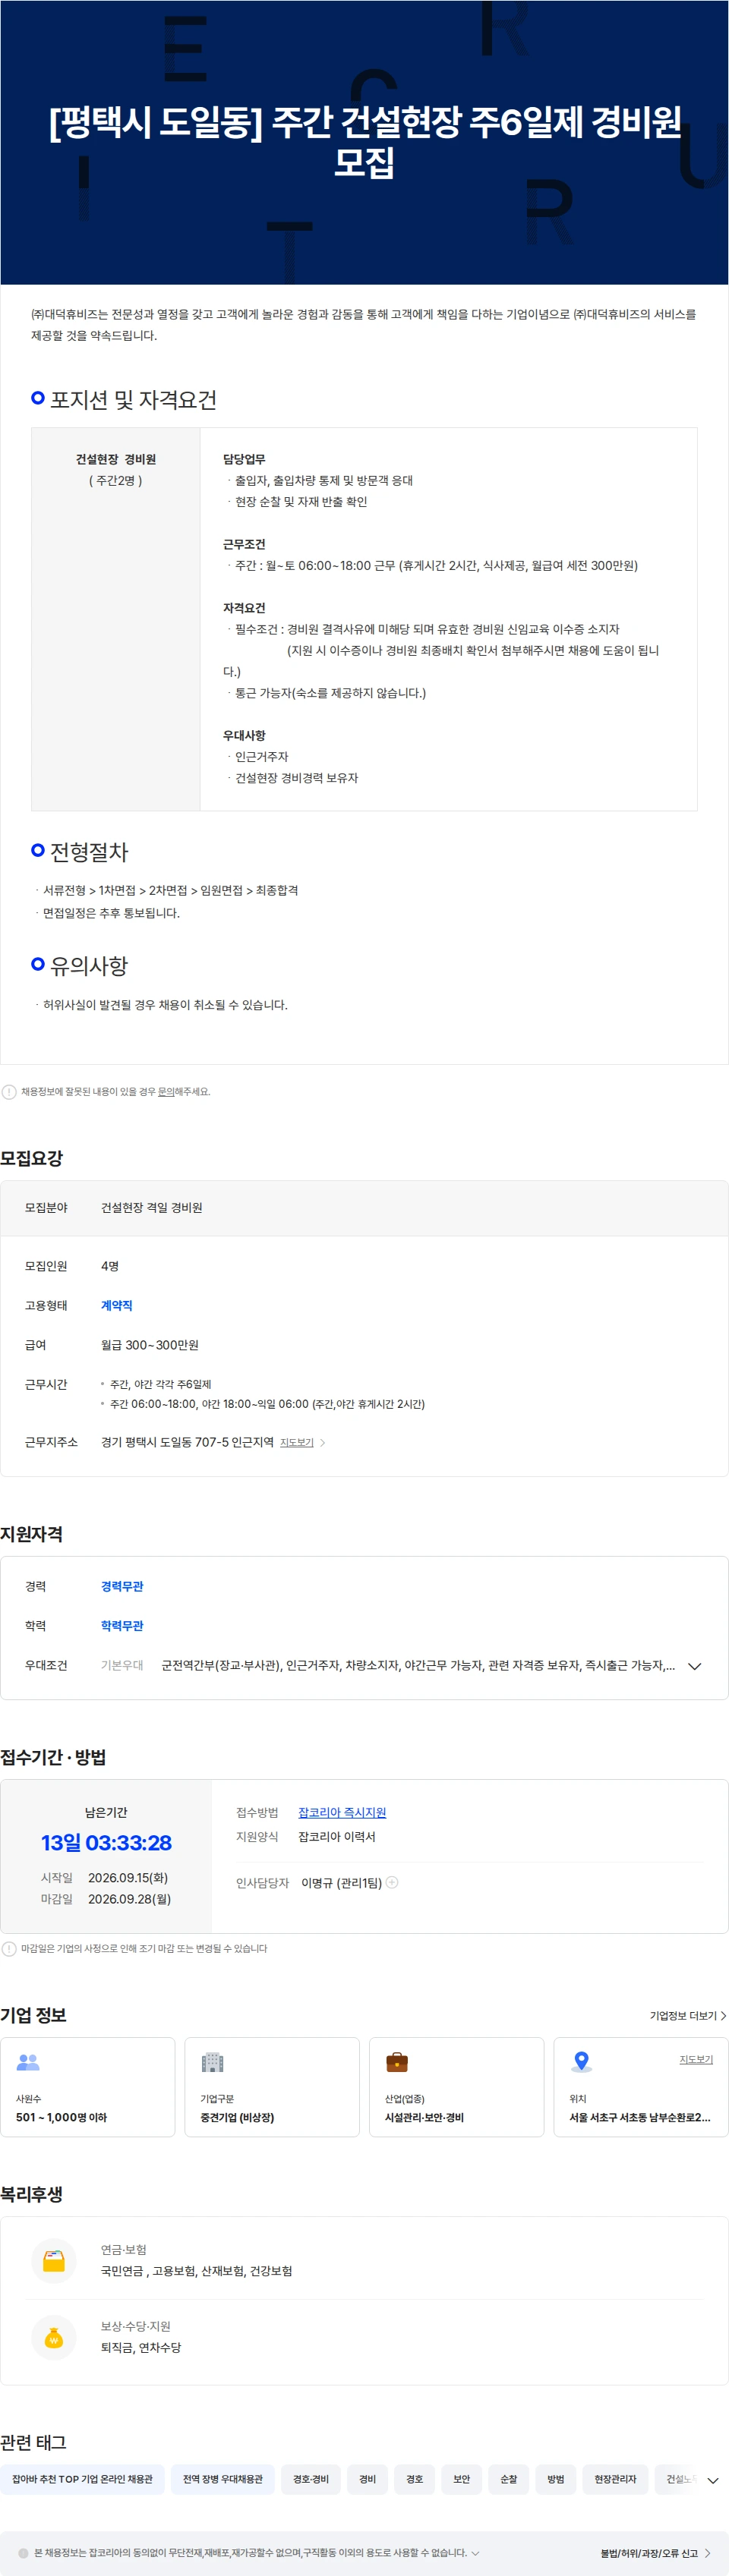Select the 경비 tag
The height and width of the screenshot is (2576, 729).
point(367,2479)
